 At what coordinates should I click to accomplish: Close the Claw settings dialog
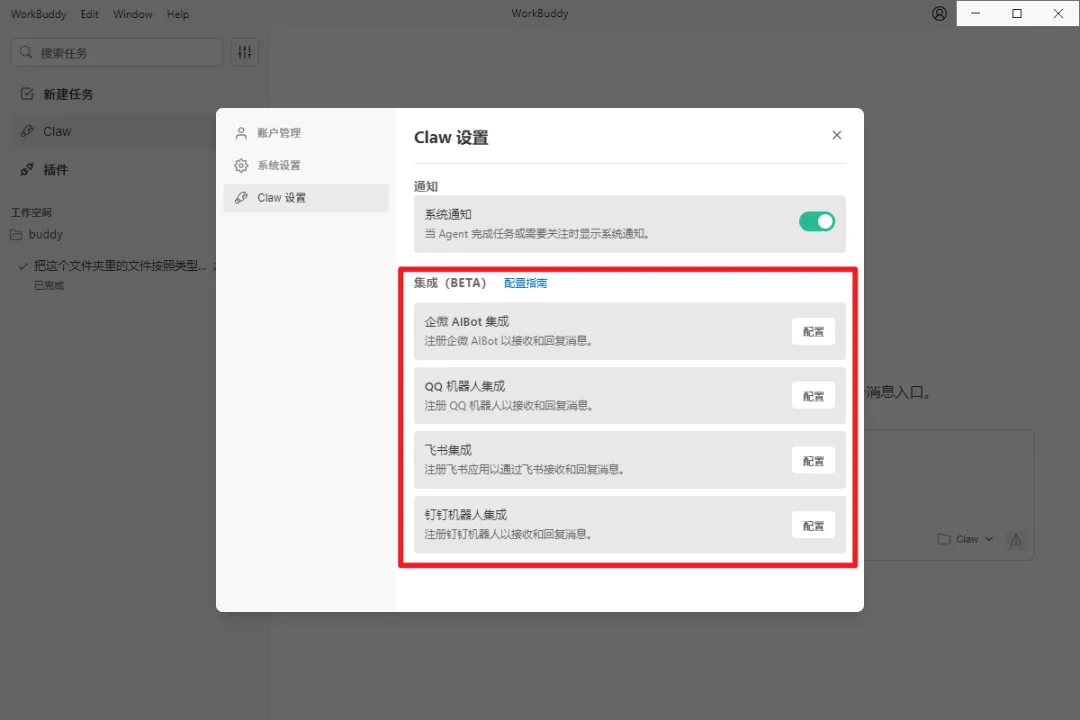coord(837,135)
